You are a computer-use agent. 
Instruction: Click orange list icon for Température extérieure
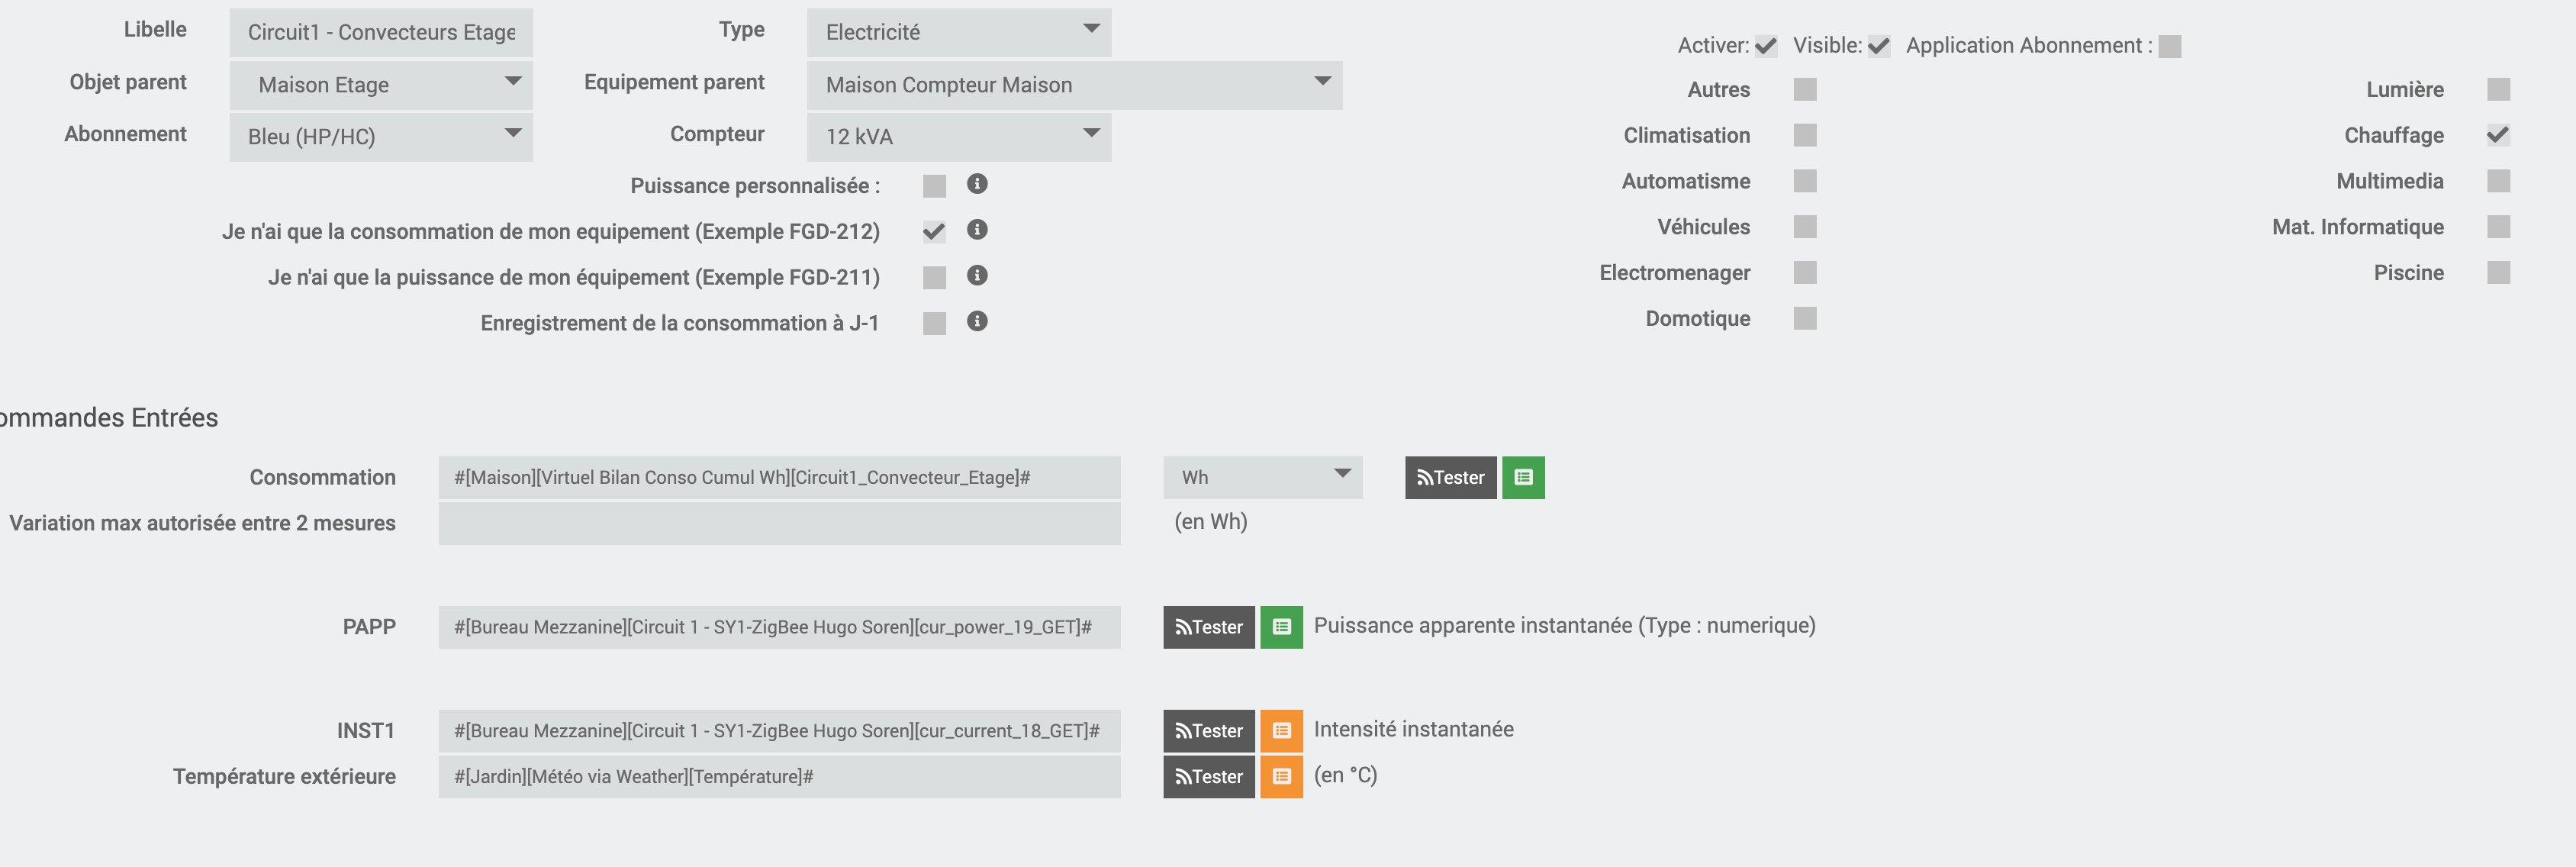(1281, 777)
